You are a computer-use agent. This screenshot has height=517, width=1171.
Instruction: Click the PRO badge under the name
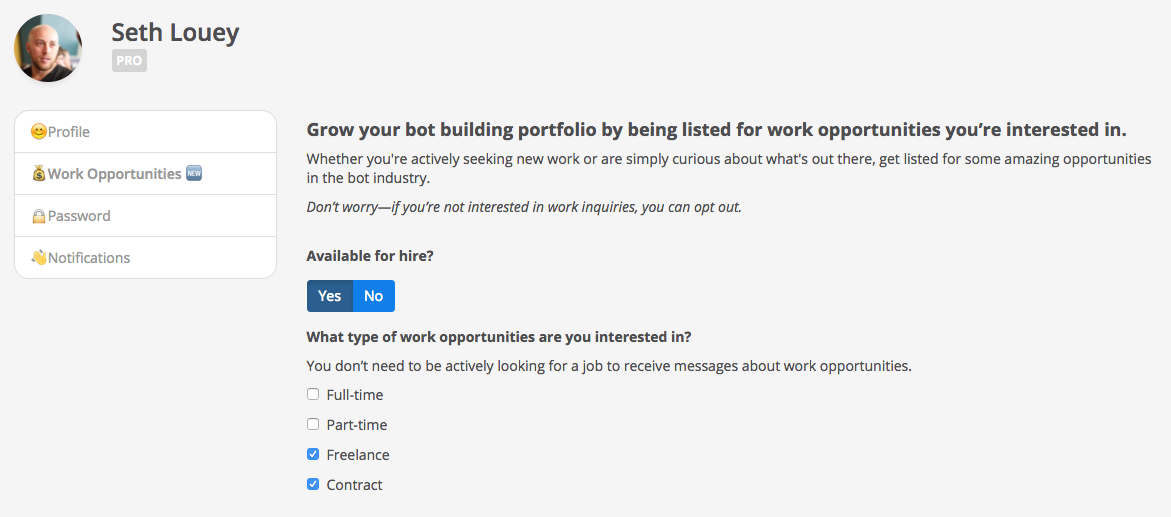(x=129, y=61)
